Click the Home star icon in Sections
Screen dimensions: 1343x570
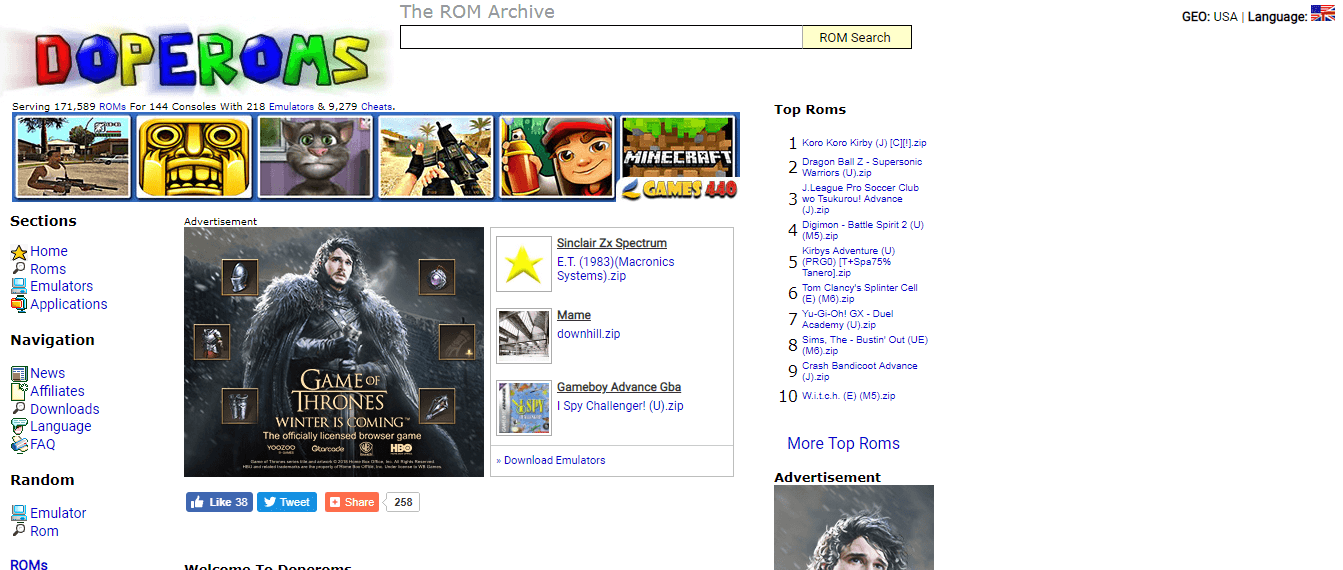(18, 252)
